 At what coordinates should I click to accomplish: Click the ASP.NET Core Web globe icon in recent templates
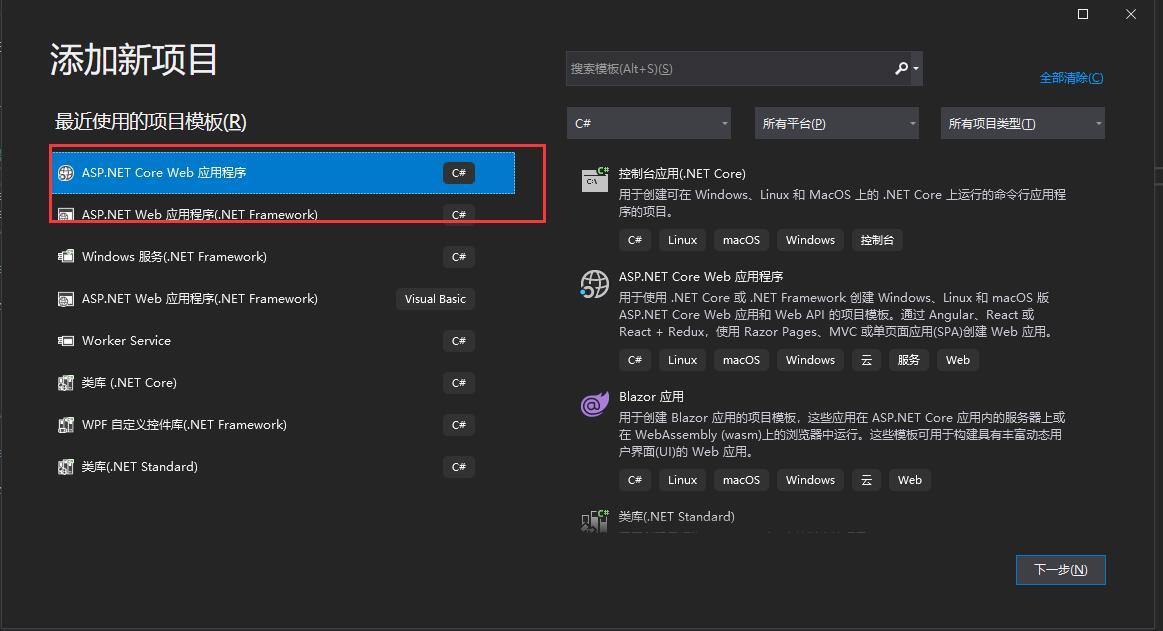[x=66, y=173]
